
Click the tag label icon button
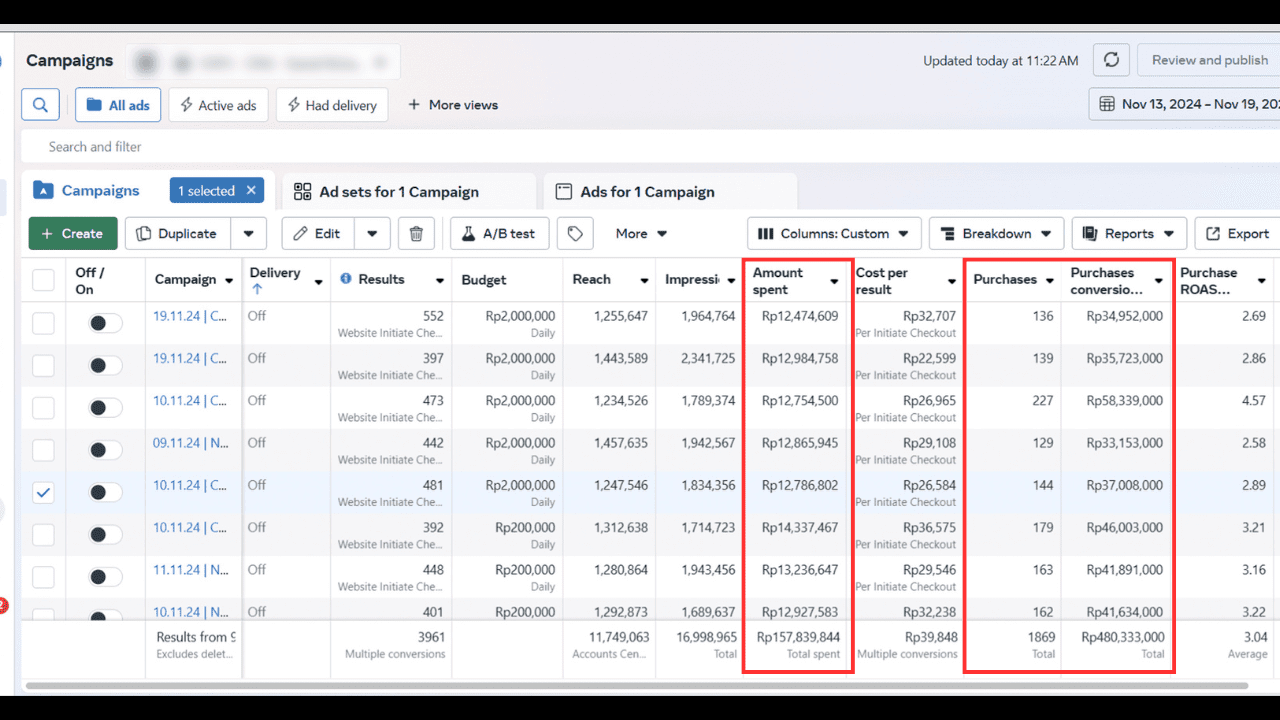[x=575, y=234]
